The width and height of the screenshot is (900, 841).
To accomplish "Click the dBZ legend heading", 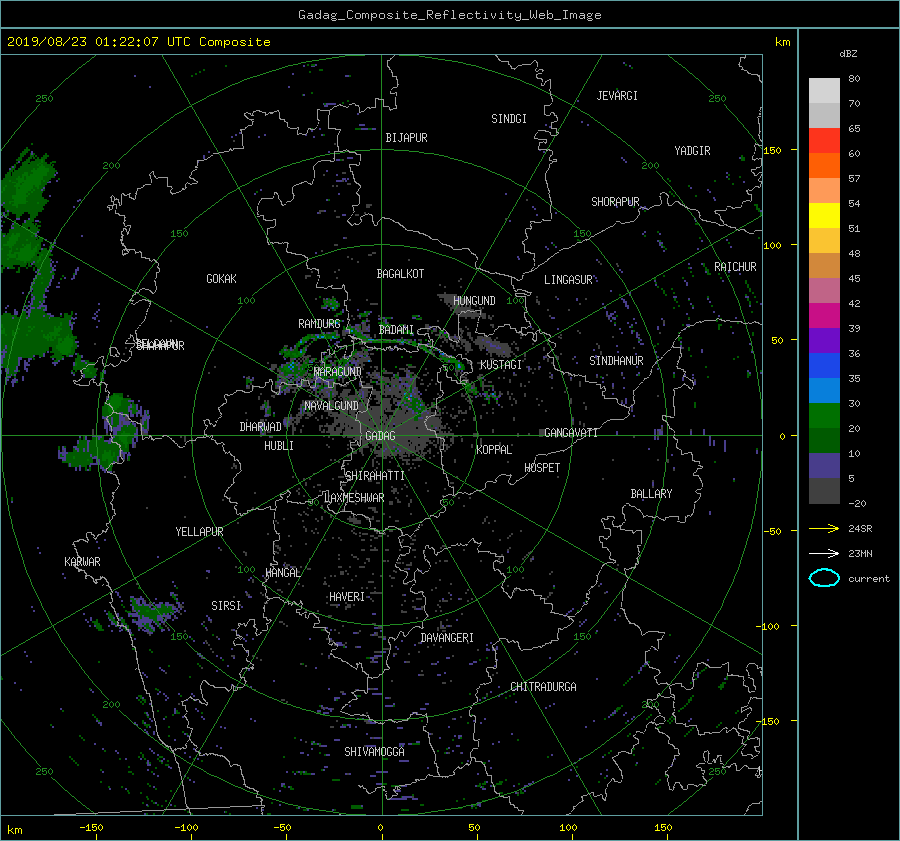I will point(848,54).
